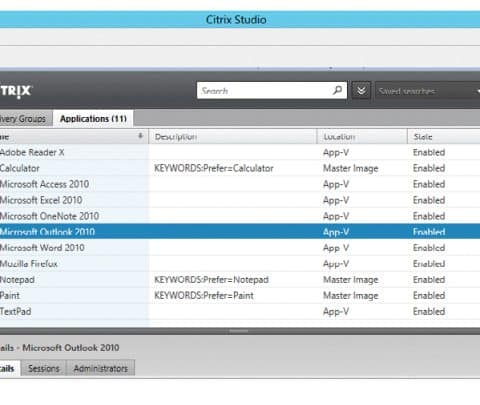Select the highlighted Microsoft Outlook 2010 row

[240, 232]
